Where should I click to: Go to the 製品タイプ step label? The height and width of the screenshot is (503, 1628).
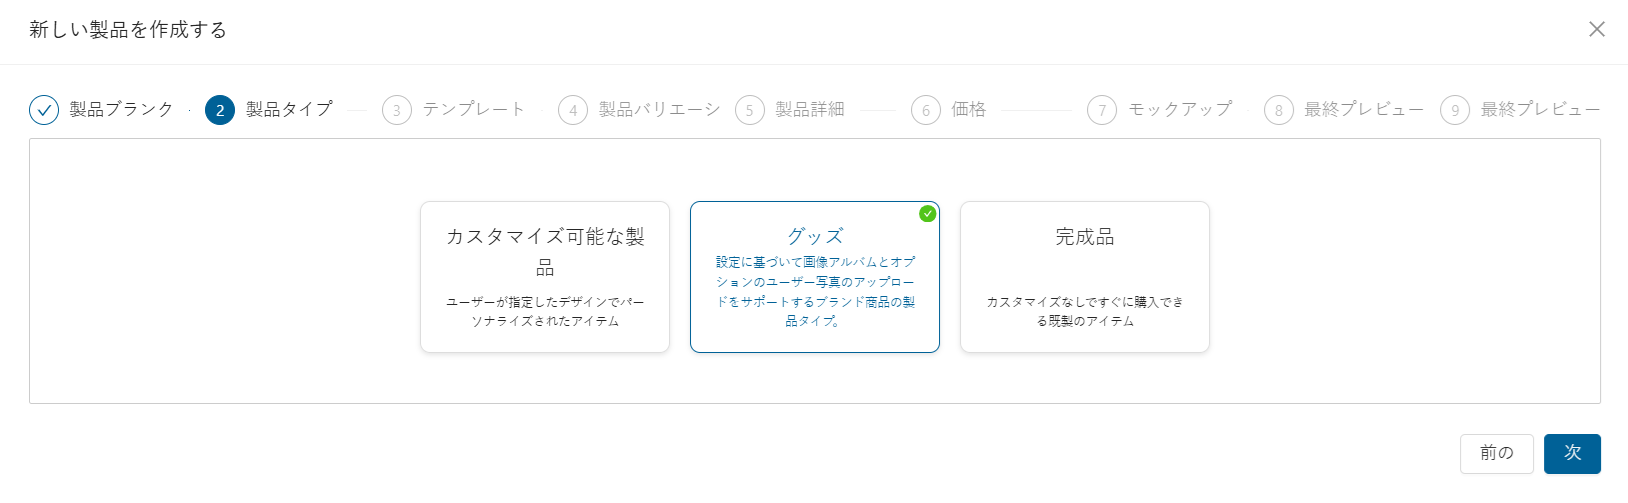tap(289, 109)
